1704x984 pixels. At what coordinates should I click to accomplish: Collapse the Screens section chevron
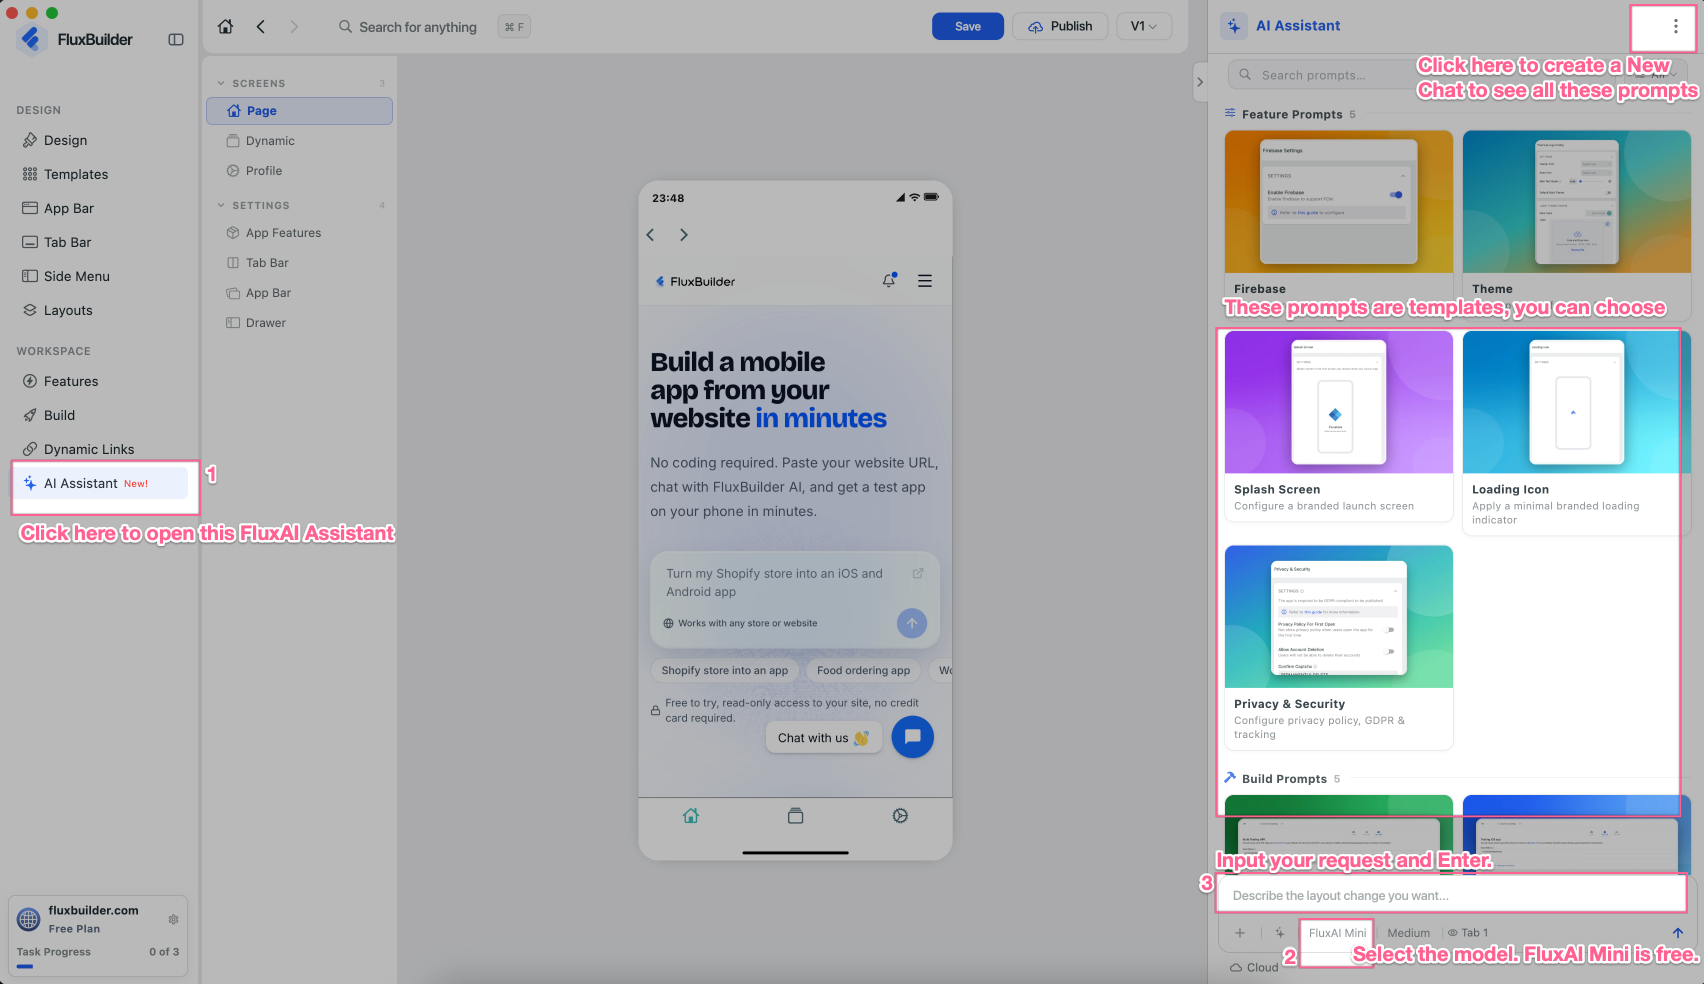tap(221, 84)
